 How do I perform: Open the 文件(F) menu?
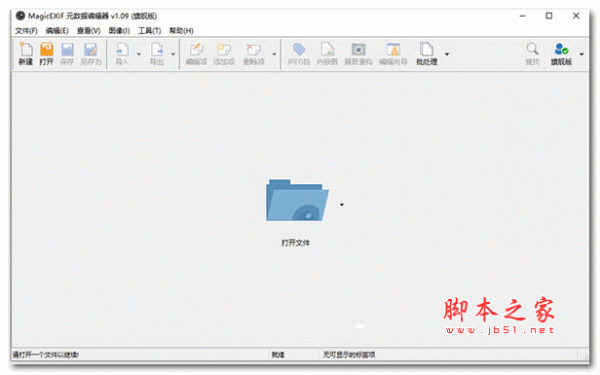pos(26,31)
